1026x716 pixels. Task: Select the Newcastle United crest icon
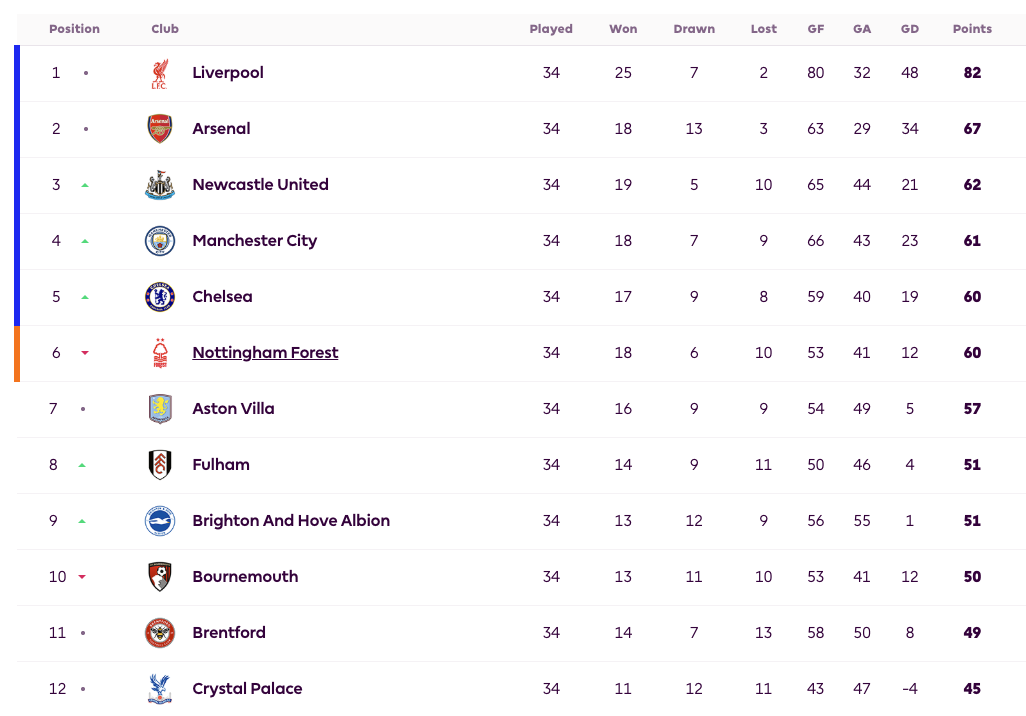(x=160, y=185)
